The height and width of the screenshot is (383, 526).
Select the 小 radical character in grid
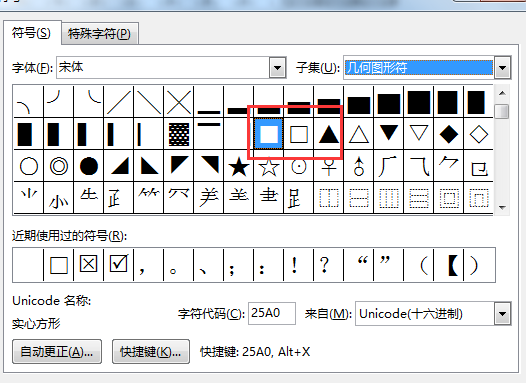(x=59, y=198)
